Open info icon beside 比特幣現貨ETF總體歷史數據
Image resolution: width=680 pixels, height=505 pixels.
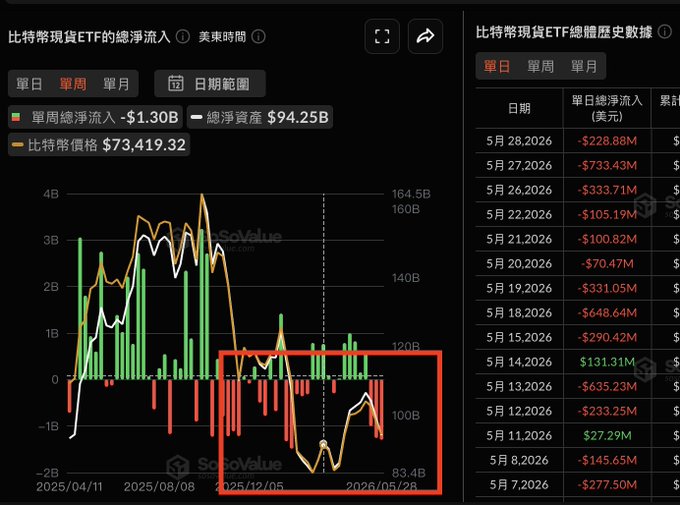pos(664,32)
